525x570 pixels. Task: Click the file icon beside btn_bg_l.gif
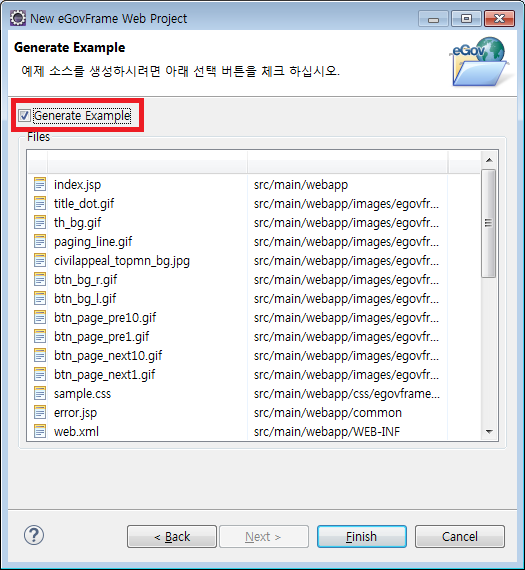[40, 298]
